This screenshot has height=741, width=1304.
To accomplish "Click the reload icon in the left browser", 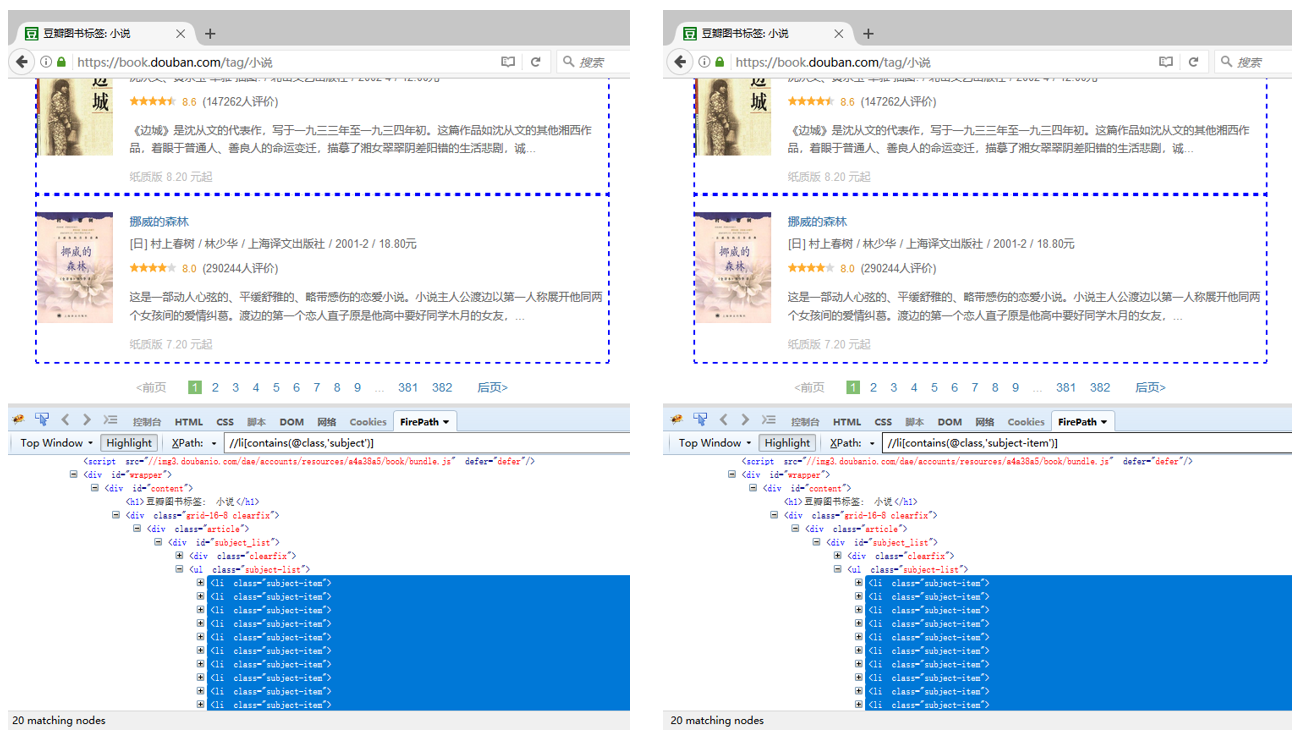I will (536, 62).
